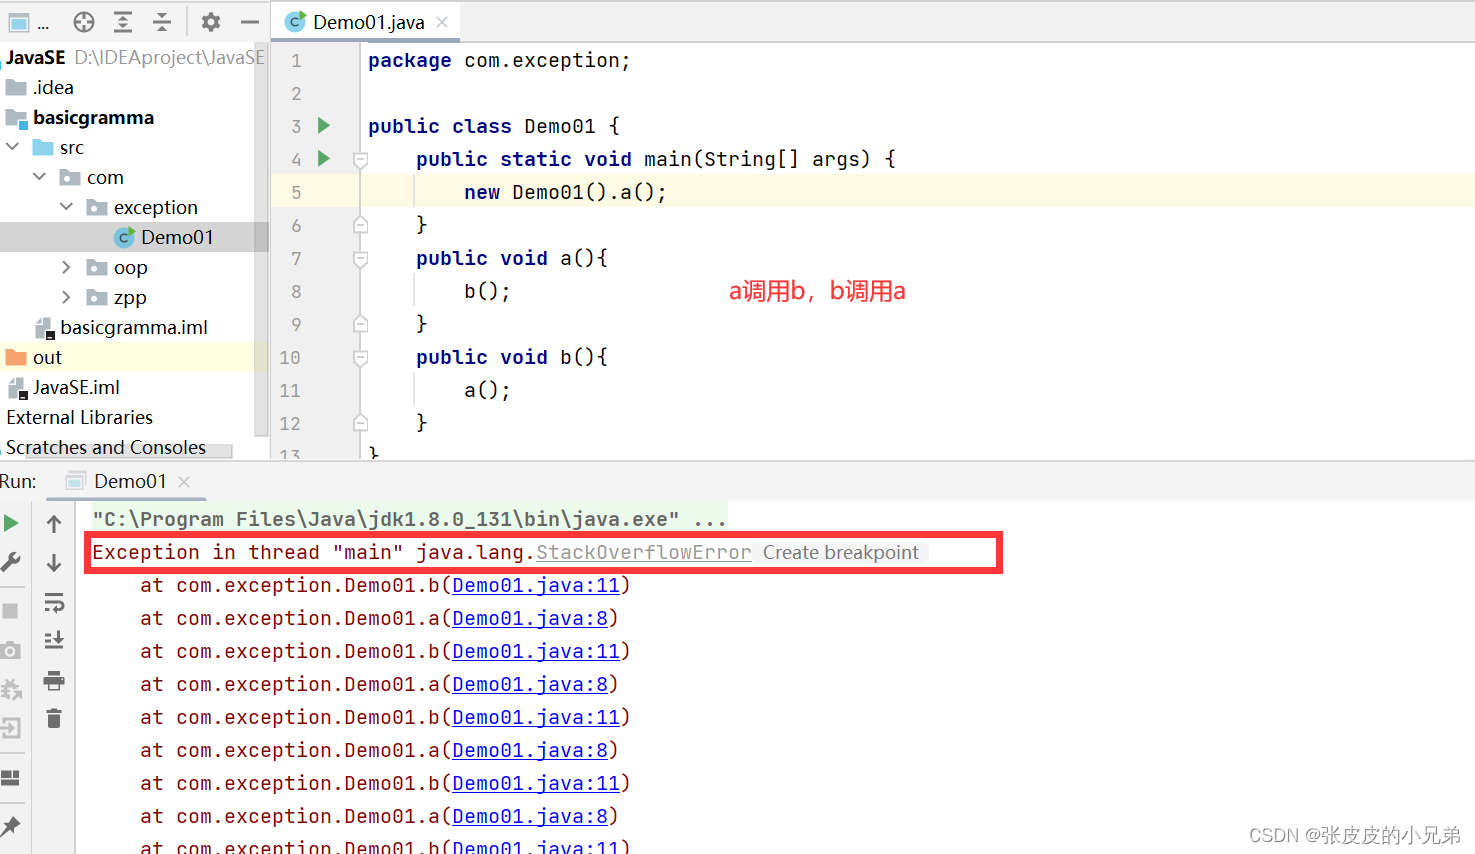The image size is (1475, 854).
Task: Click the dump threads camera icon
Action: [x=11, y=650]
